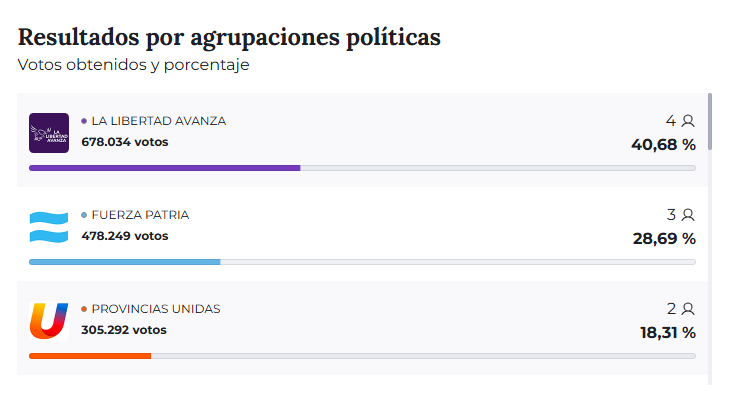The image size is (735, 412).
Task: Click the 678.034 votos count
Action: tap(125, 142)
